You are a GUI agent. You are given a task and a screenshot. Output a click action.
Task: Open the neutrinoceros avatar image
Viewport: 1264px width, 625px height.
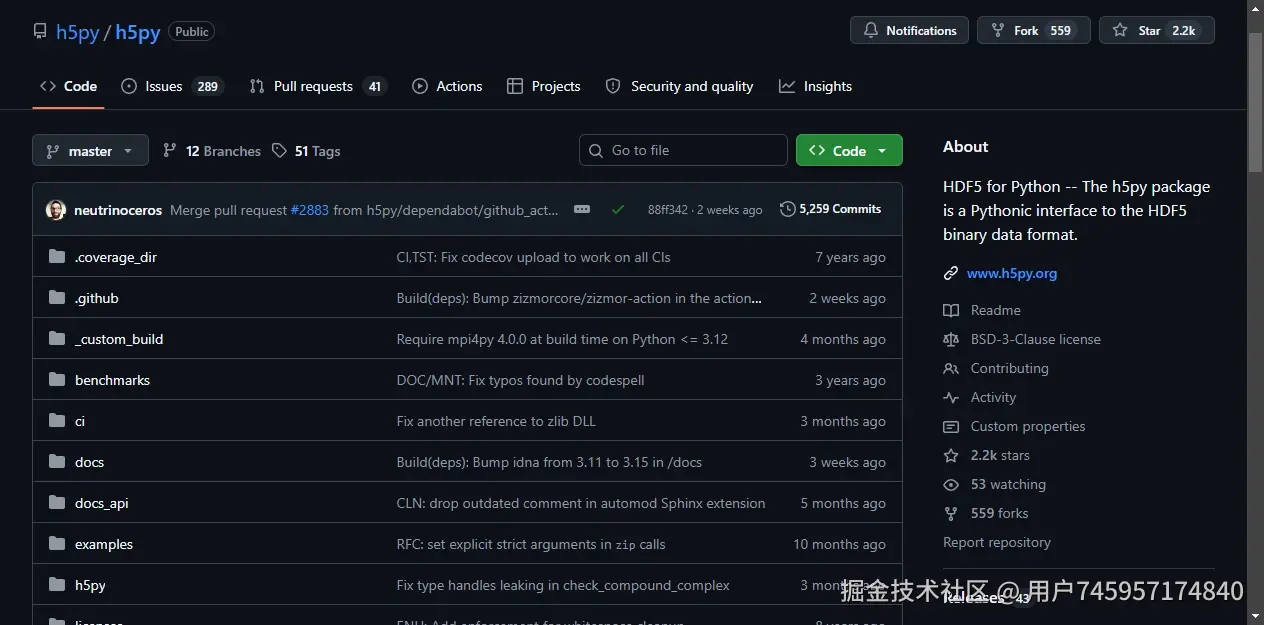(x=56, y=210)
